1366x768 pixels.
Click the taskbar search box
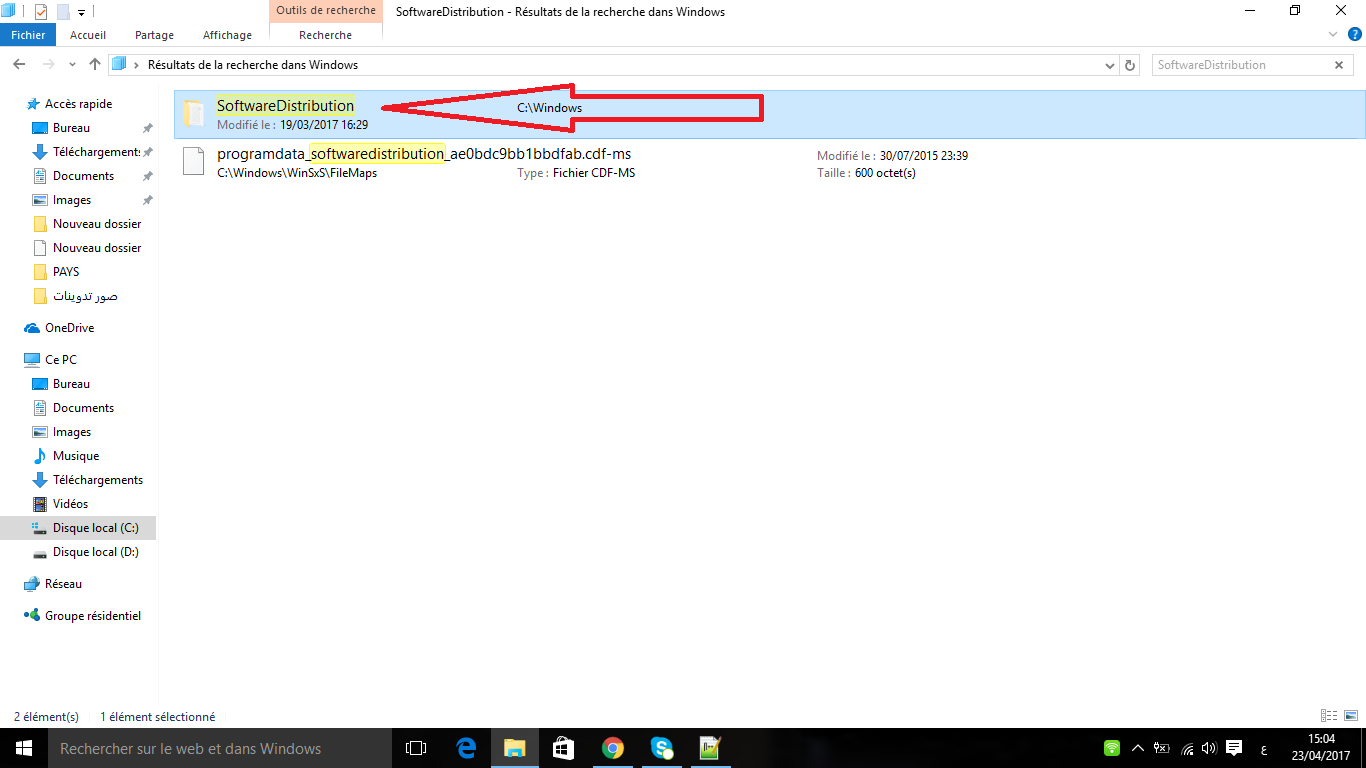click(x=220, y=748)
